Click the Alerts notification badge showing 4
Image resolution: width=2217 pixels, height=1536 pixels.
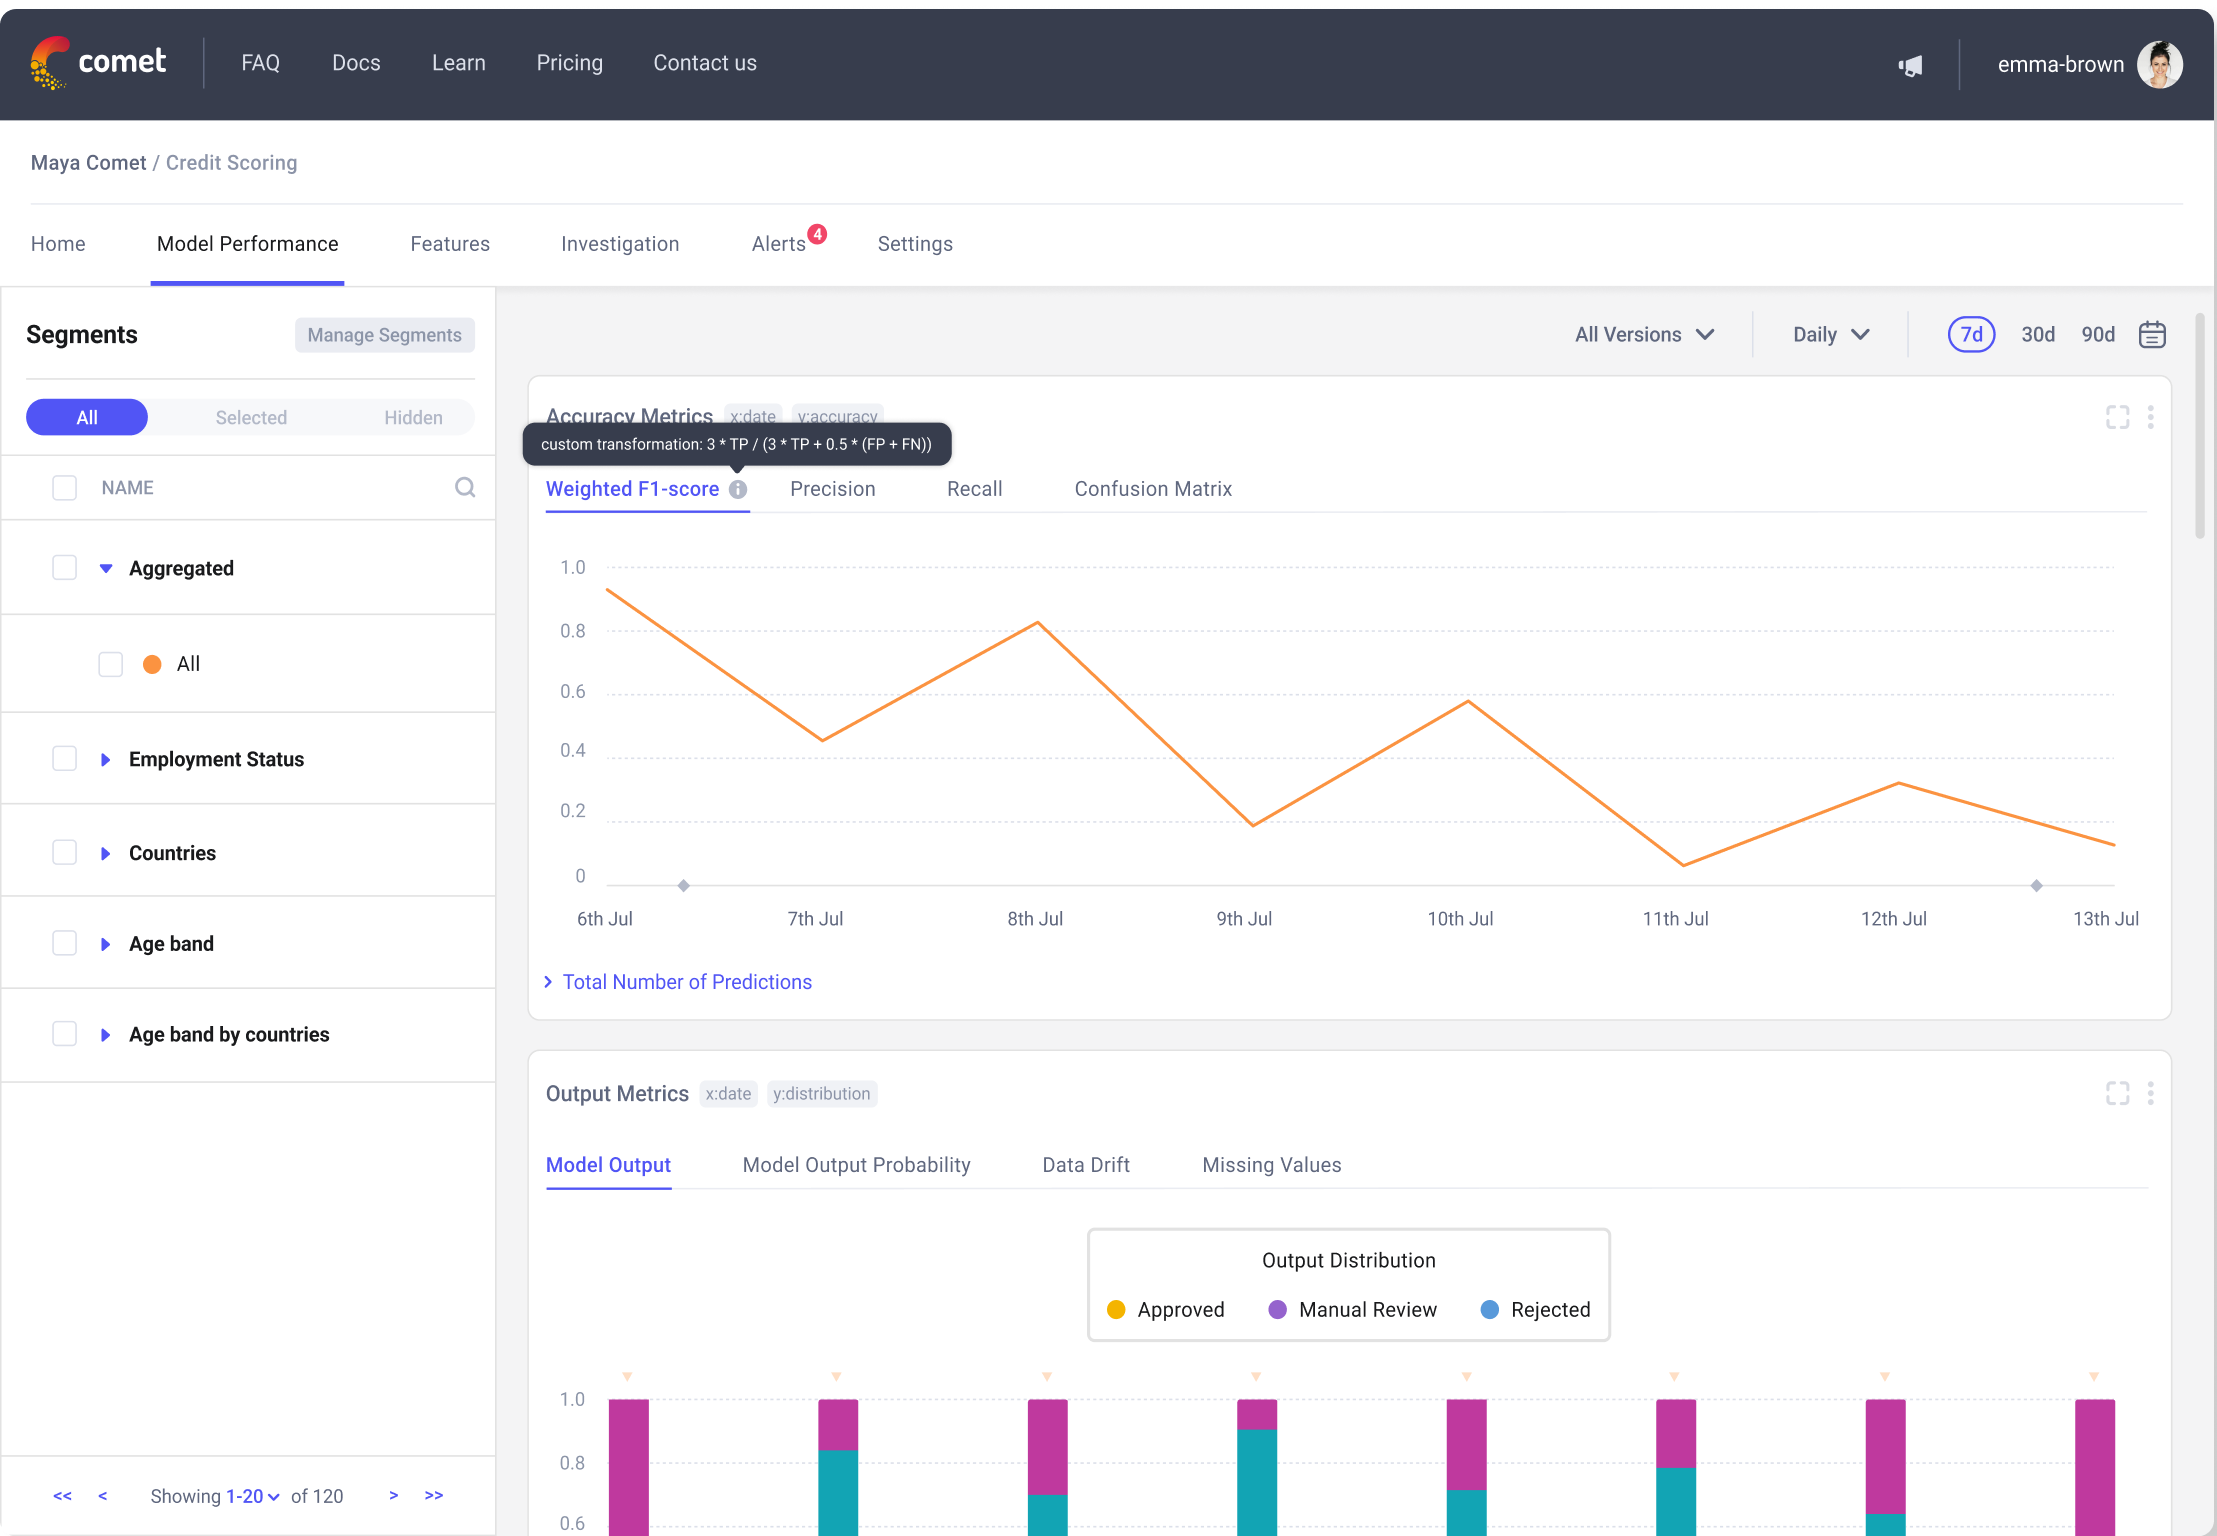(817, 234)
